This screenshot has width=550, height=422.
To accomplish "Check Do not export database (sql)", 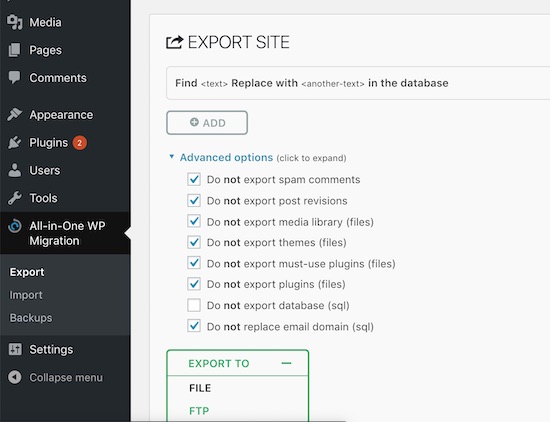I will point(194,305).
